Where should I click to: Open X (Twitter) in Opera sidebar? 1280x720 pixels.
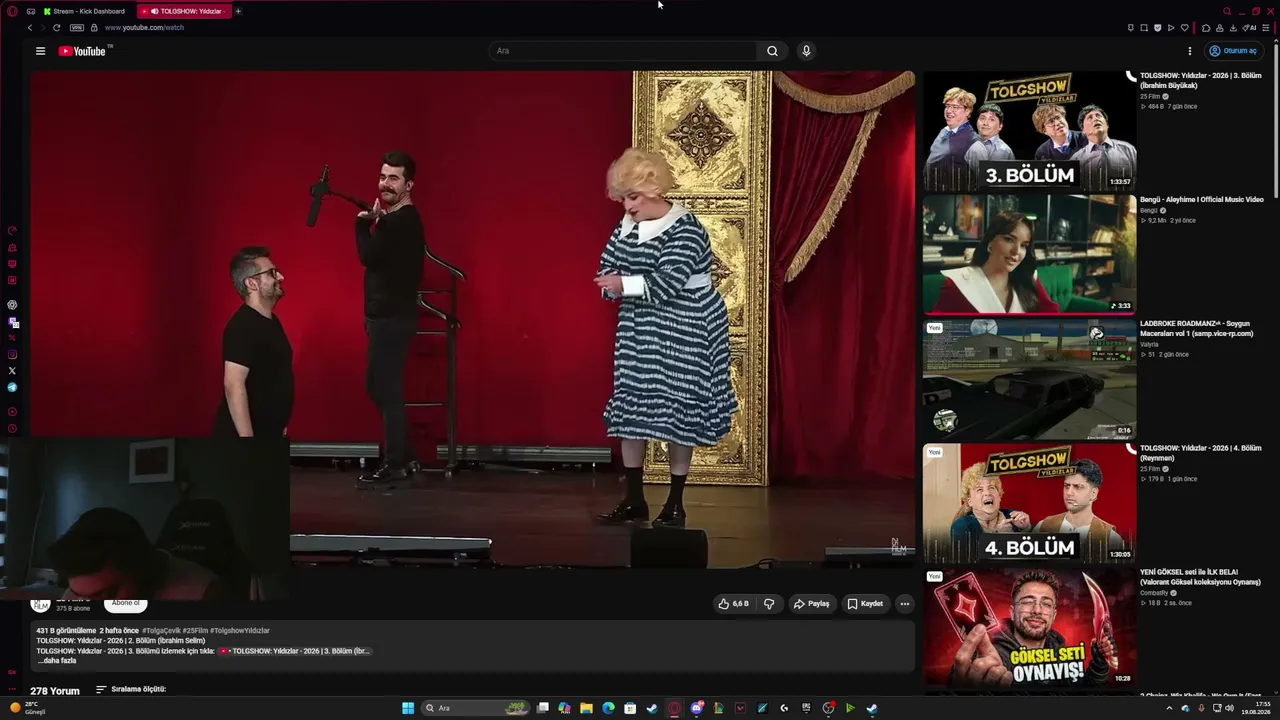(12, 371)
